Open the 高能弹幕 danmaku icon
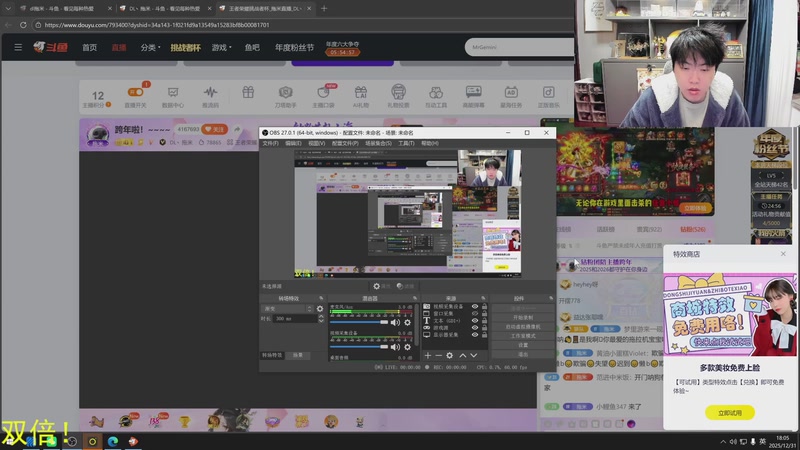Screen dimensions: 800x450 pos(473,96)
